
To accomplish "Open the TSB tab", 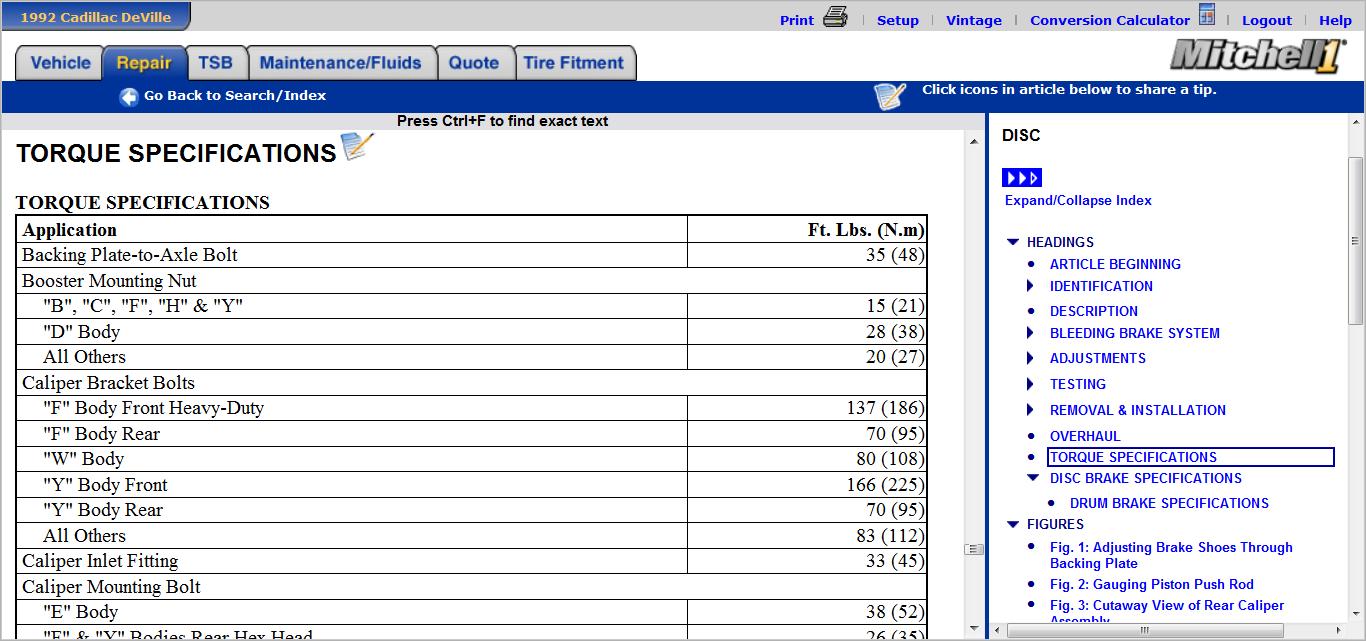I will pos(215,63).
